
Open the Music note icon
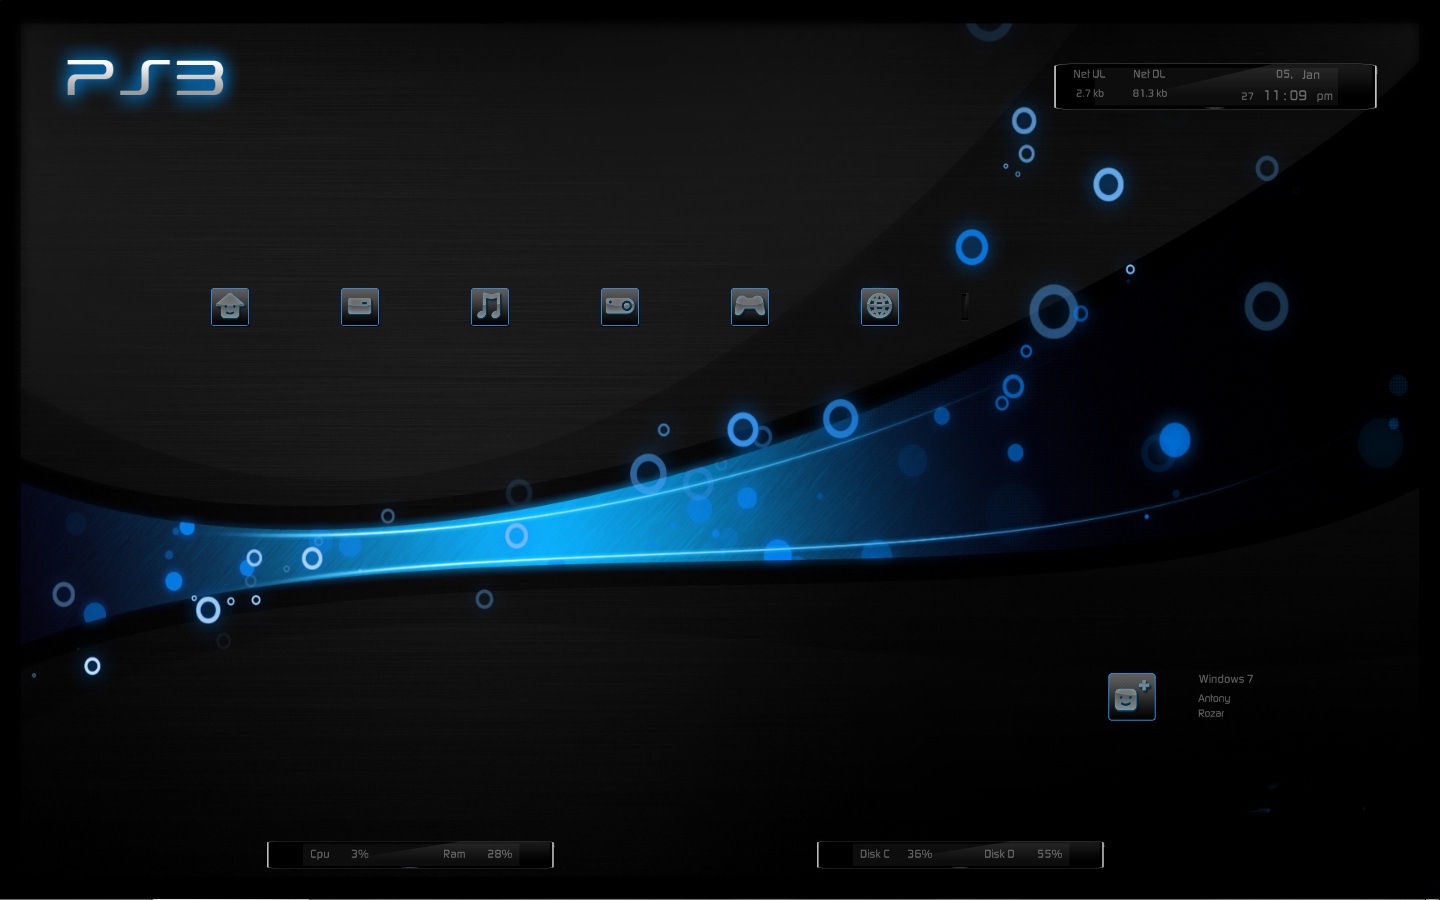(x=490, y=307)
